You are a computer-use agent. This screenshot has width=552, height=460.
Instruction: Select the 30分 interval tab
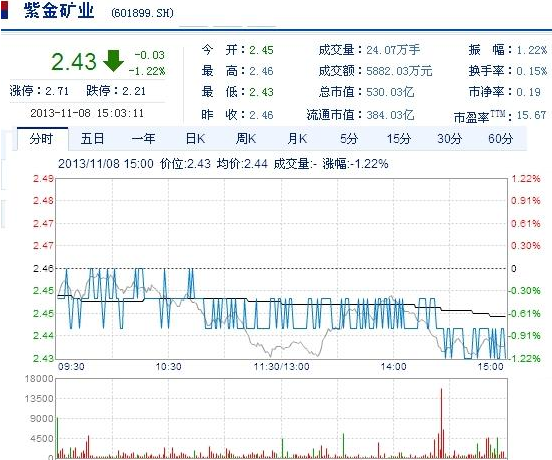tap(449, 139)
